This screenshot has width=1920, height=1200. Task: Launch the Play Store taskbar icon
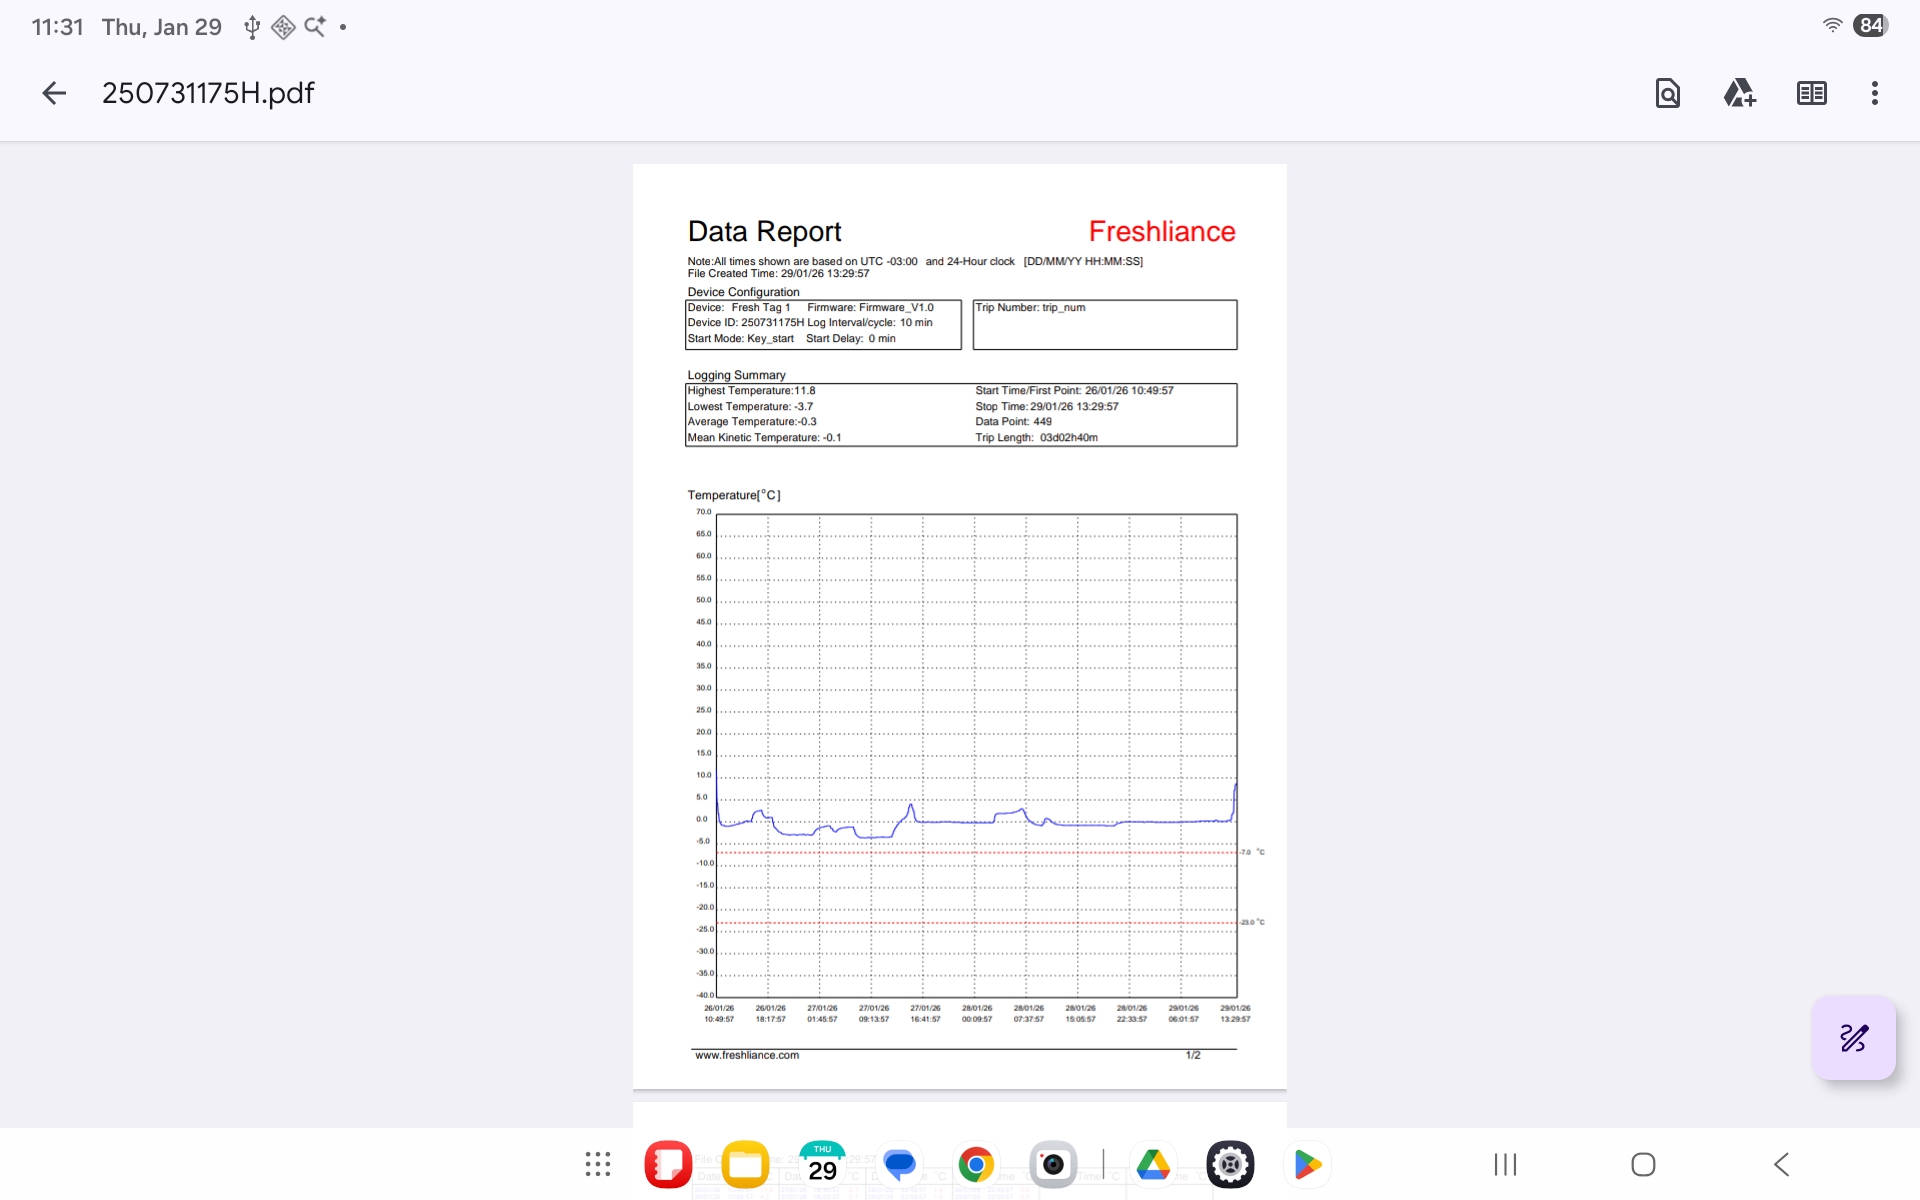coord(1307,1164)
